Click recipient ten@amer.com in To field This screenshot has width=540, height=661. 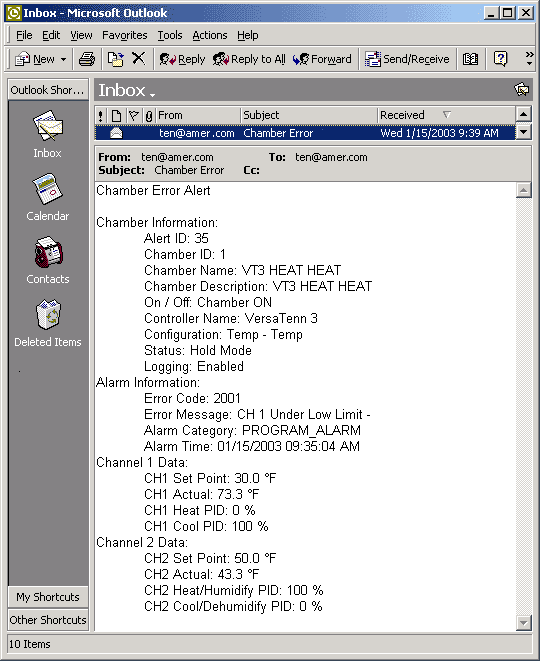(331, 157)
